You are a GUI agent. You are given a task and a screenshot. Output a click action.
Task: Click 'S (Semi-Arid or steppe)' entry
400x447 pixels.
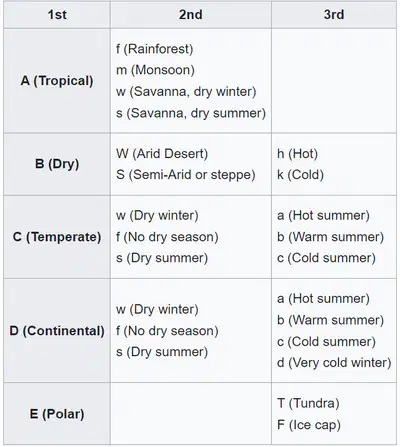(x=186, y=175)
